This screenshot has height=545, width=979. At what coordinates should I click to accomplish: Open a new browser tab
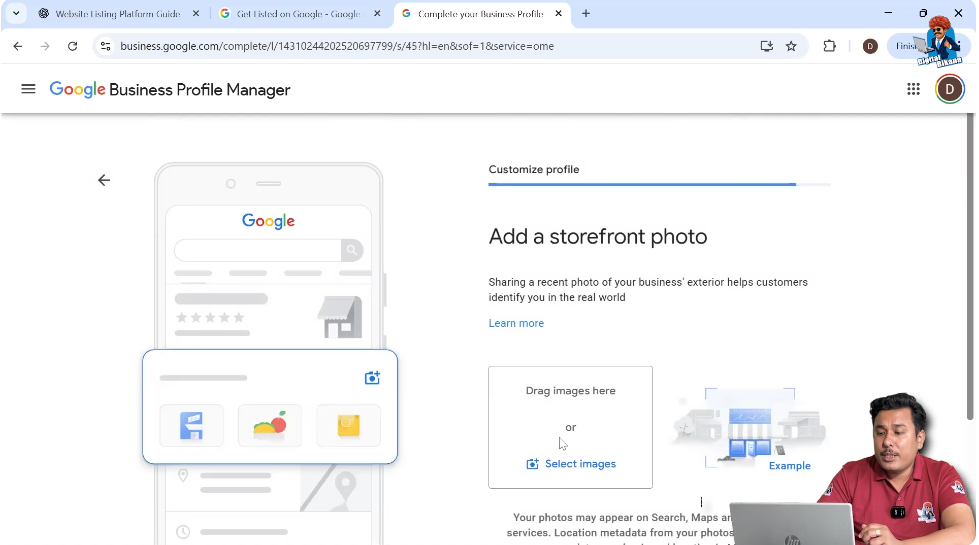pos(586,13)
